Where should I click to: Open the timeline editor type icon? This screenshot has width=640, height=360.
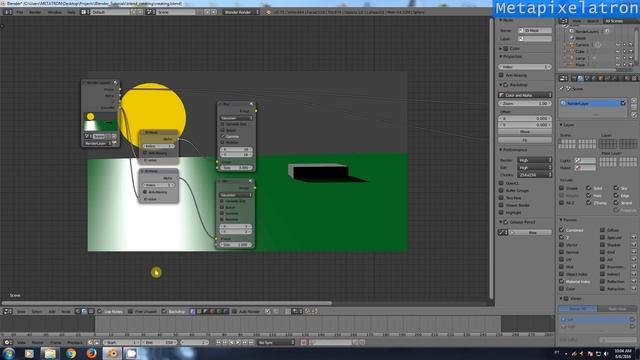point(7,342)
